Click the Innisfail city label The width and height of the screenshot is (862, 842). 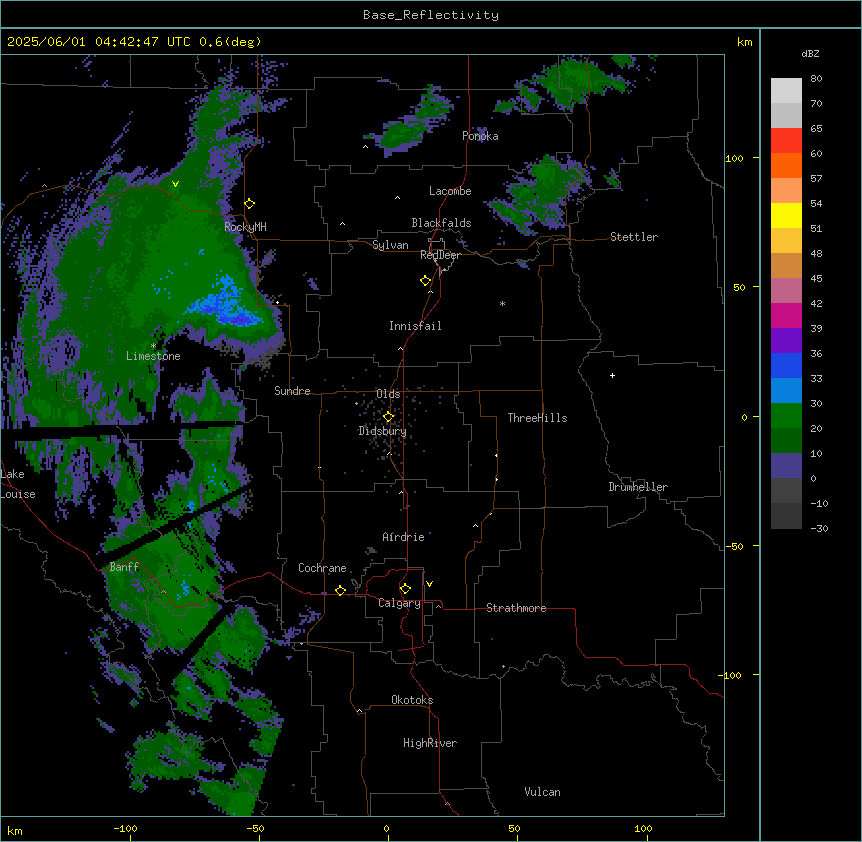pyautogui.click(x=415, y=326)
